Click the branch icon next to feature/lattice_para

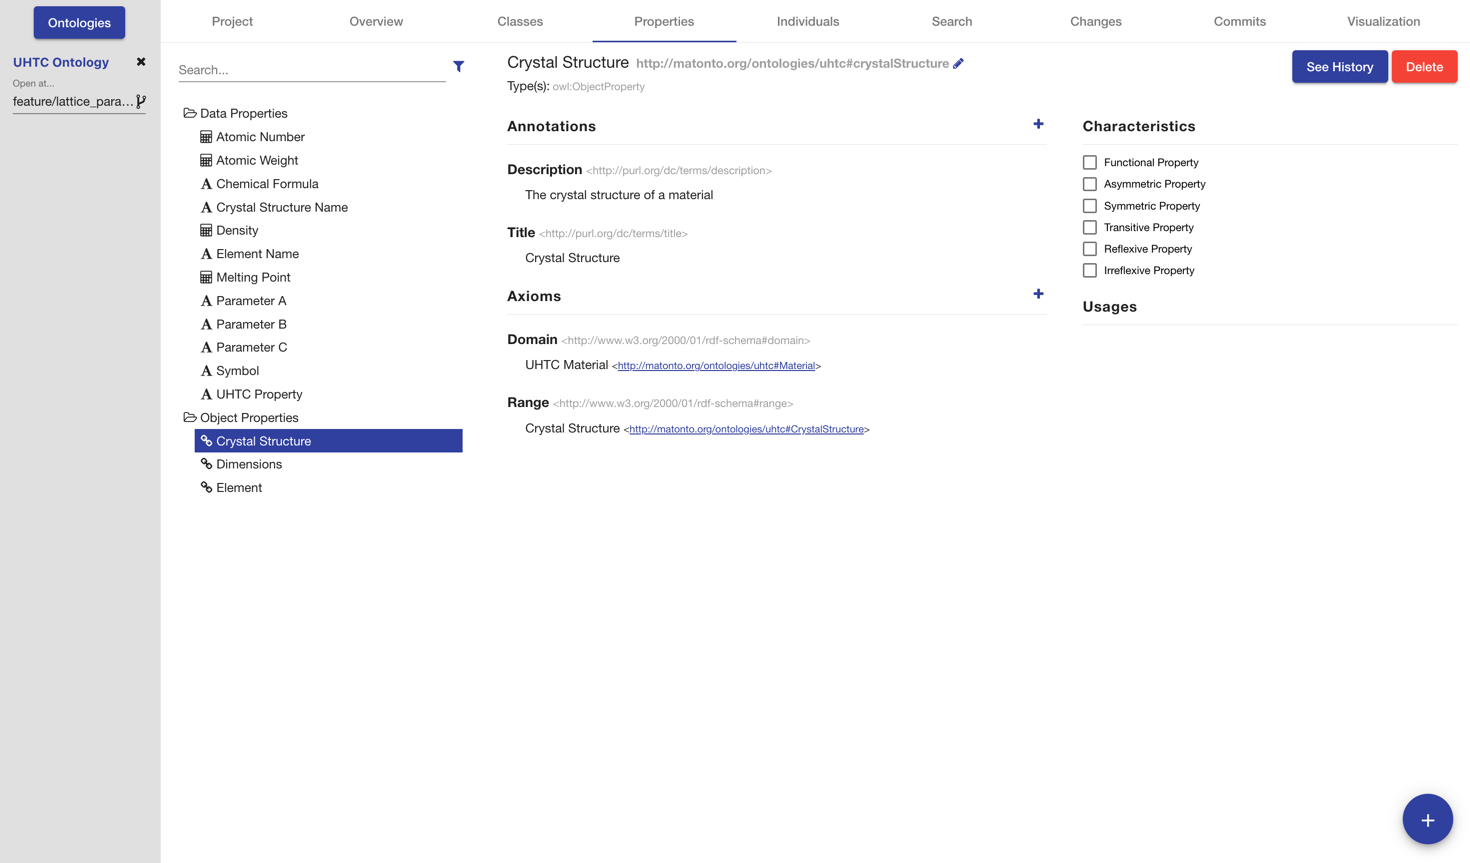141,101
